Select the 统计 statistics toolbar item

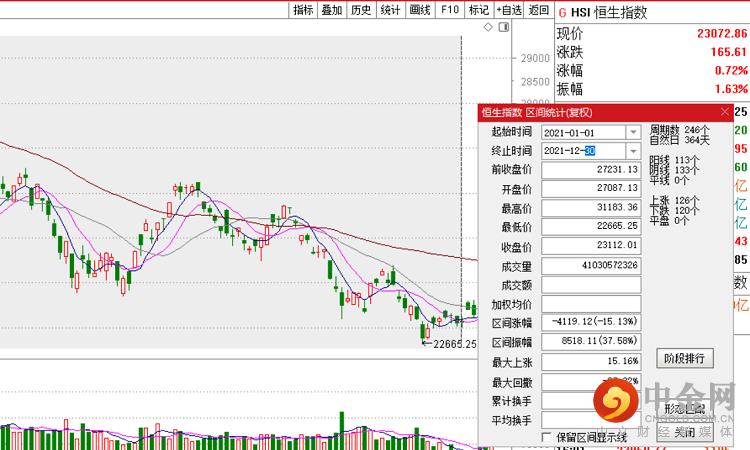click(390, 10)
